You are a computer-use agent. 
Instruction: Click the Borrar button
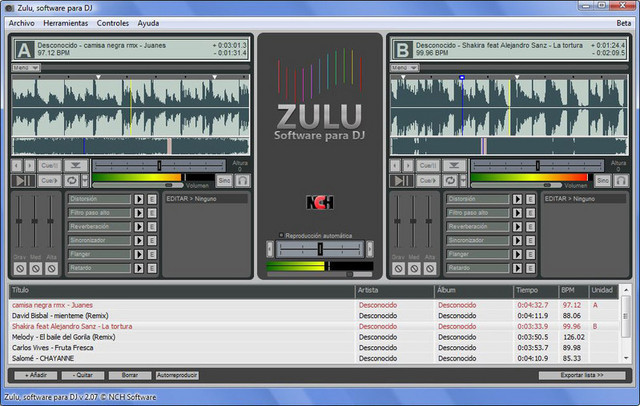click(130, 375)
